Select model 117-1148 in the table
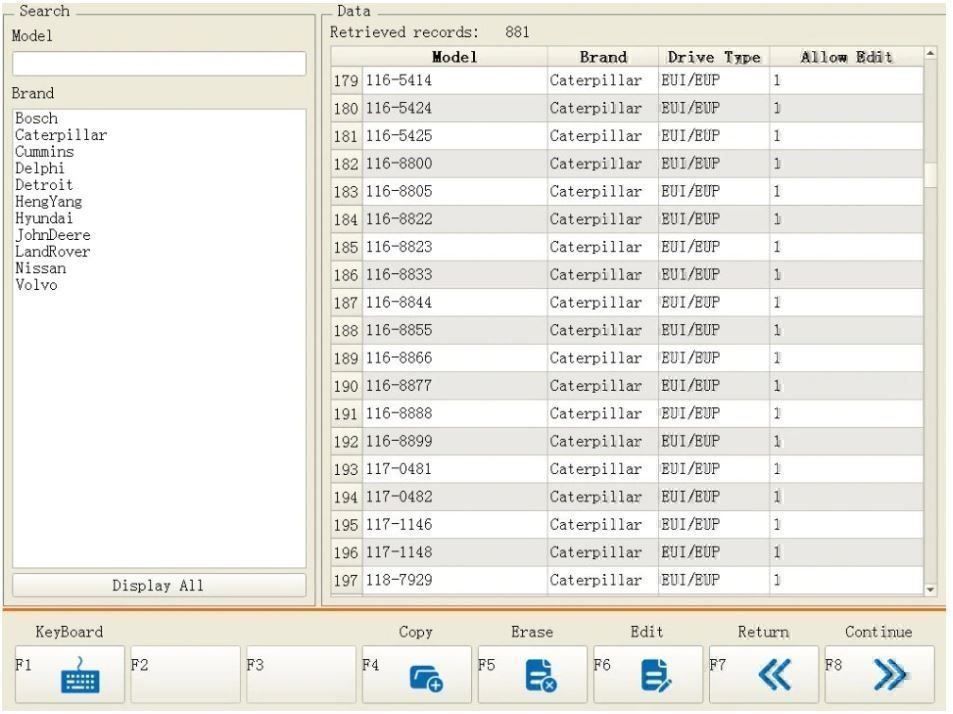This screenshot has width=953, height=714. [455, 552]
